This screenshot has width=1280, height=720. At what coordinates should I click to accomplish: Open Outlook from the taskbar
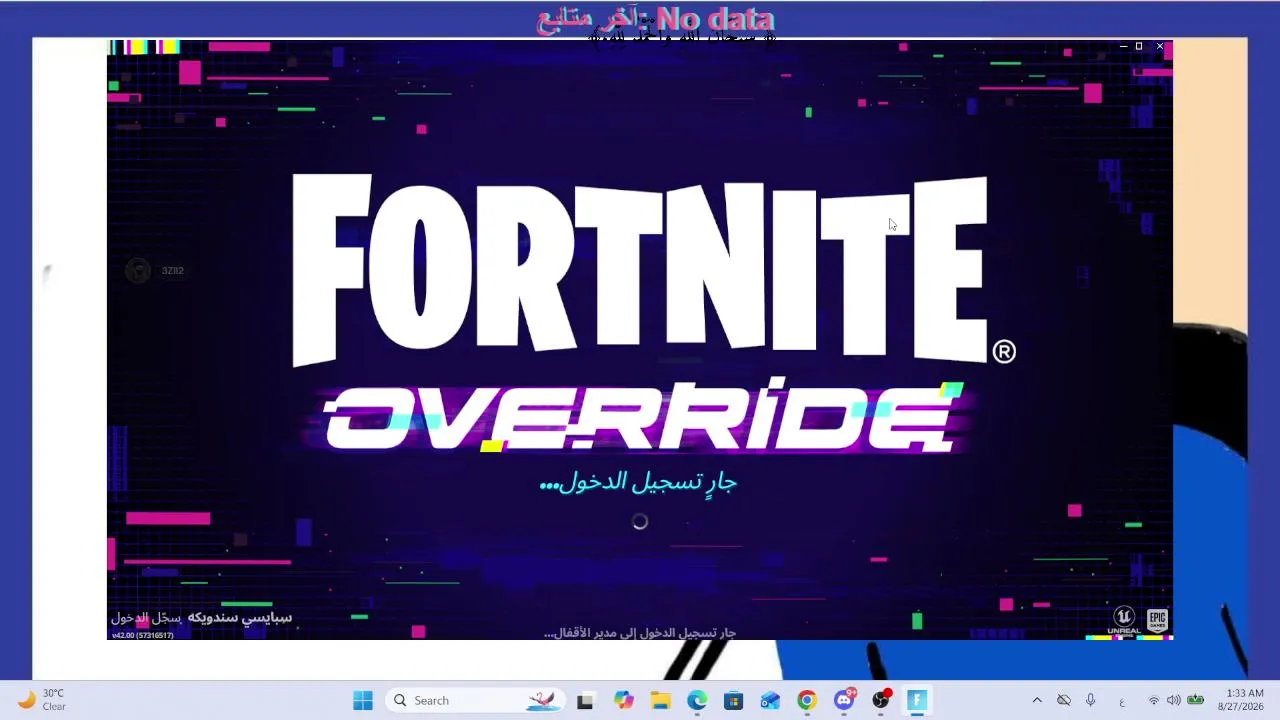pos(770,701)
